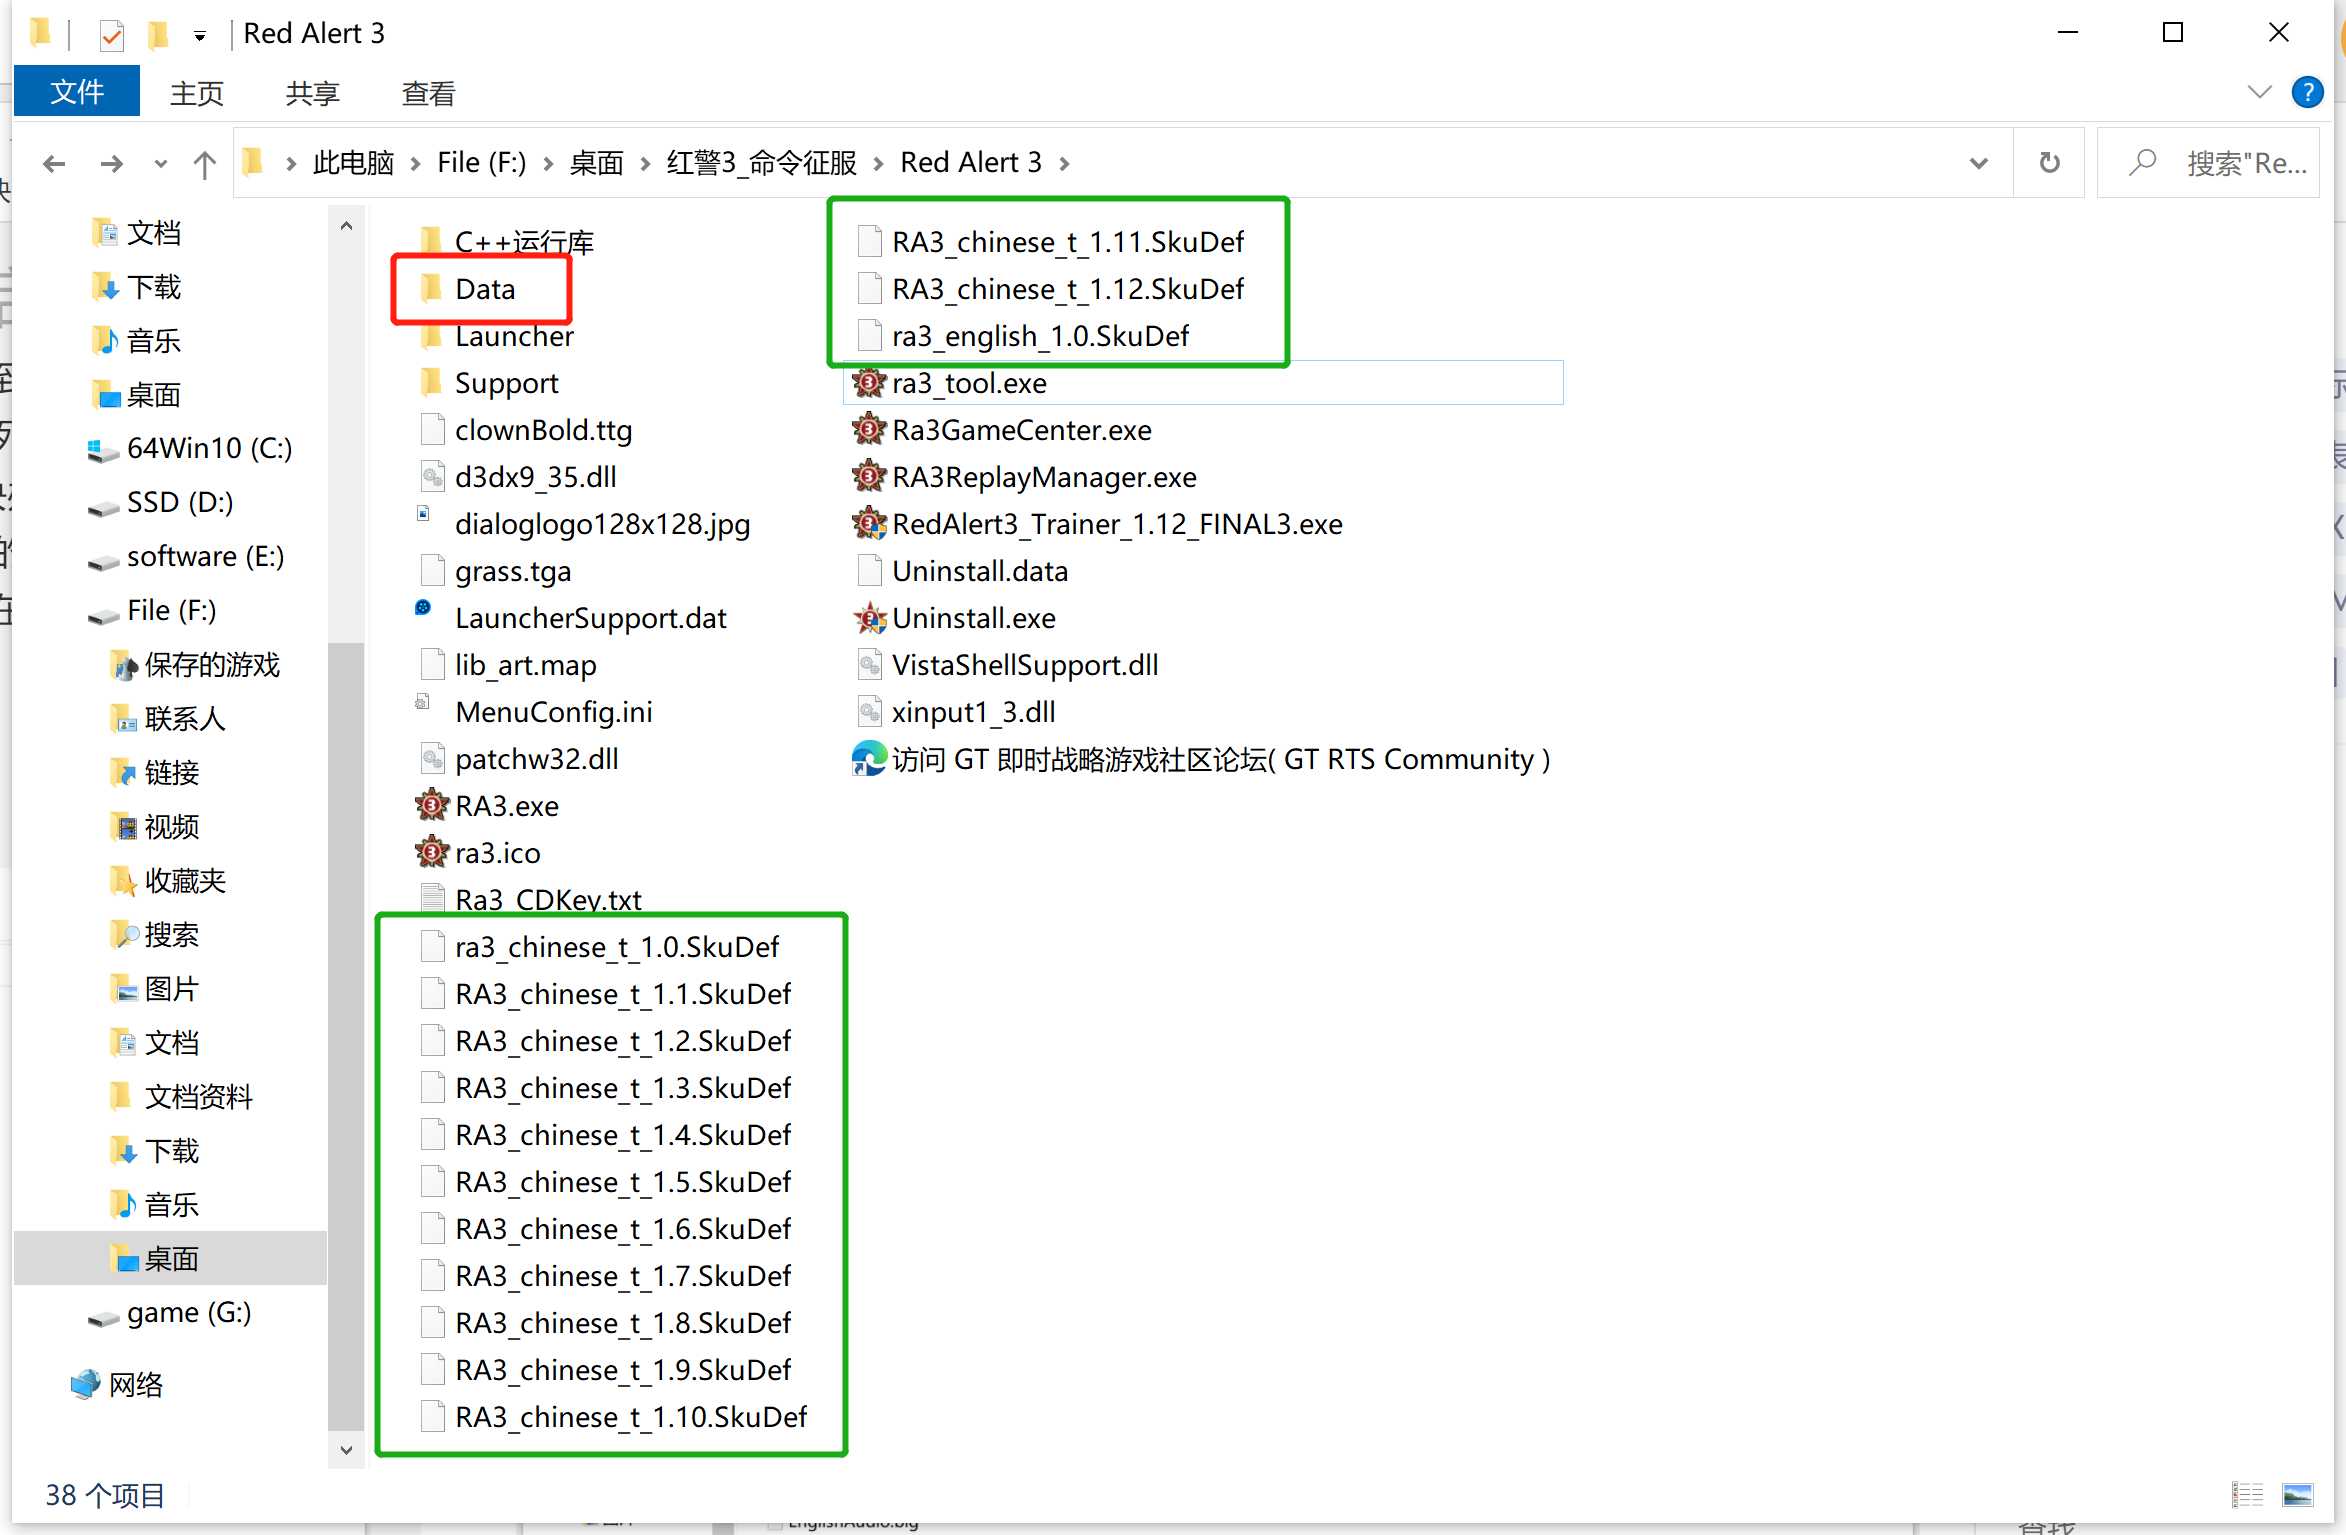Navigate to 红警3_命令征服 breadcrumb
Image resolution: width=2346 pixels, height=1535 pixels.
761,162
